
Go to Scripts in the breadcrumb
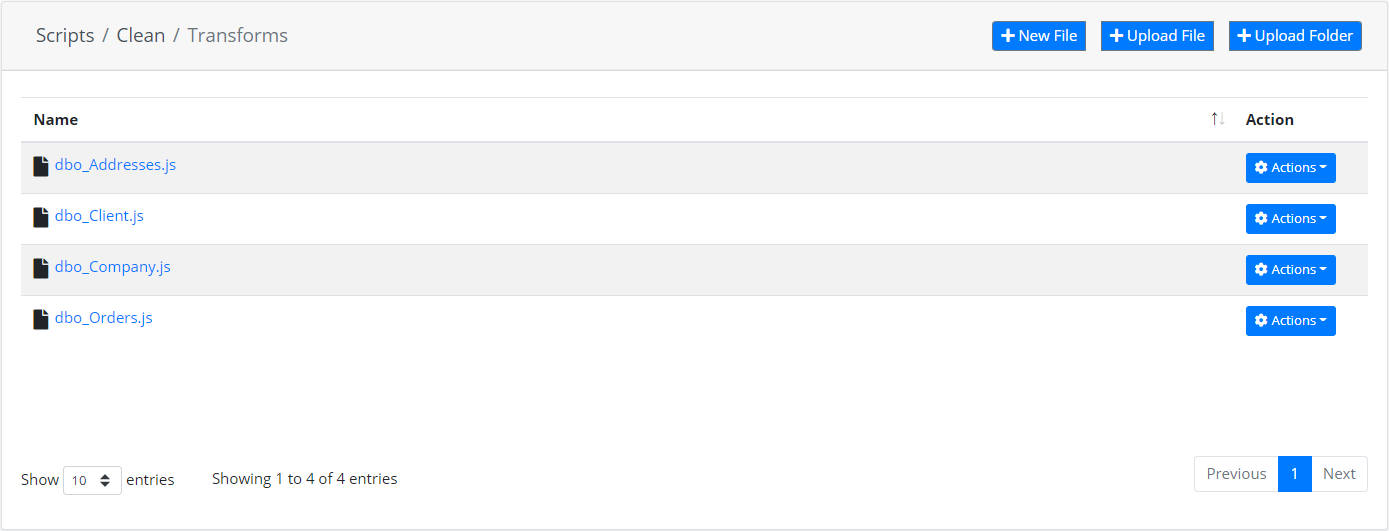coord(65,35)
